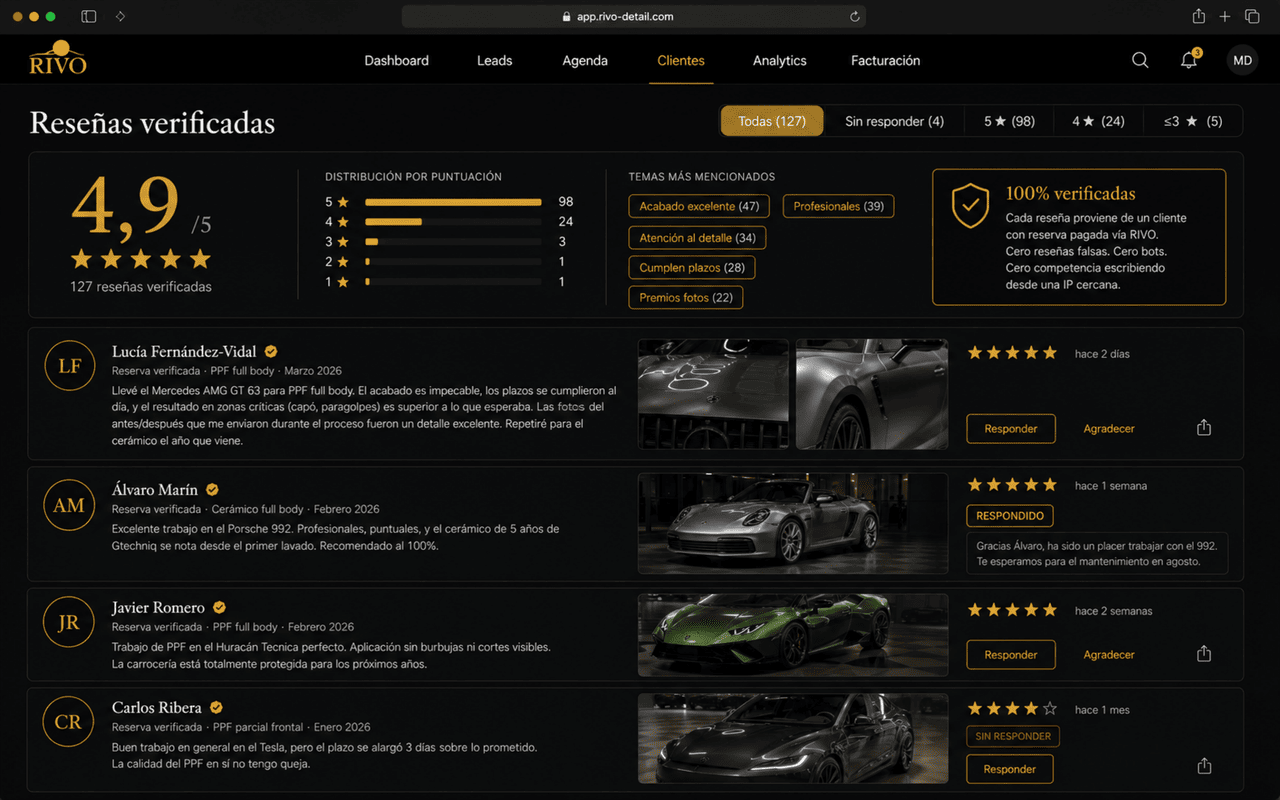Share Carlos Ribera's review
The width and height of the screenshot is (1280, 800).
coord(1204,767)
